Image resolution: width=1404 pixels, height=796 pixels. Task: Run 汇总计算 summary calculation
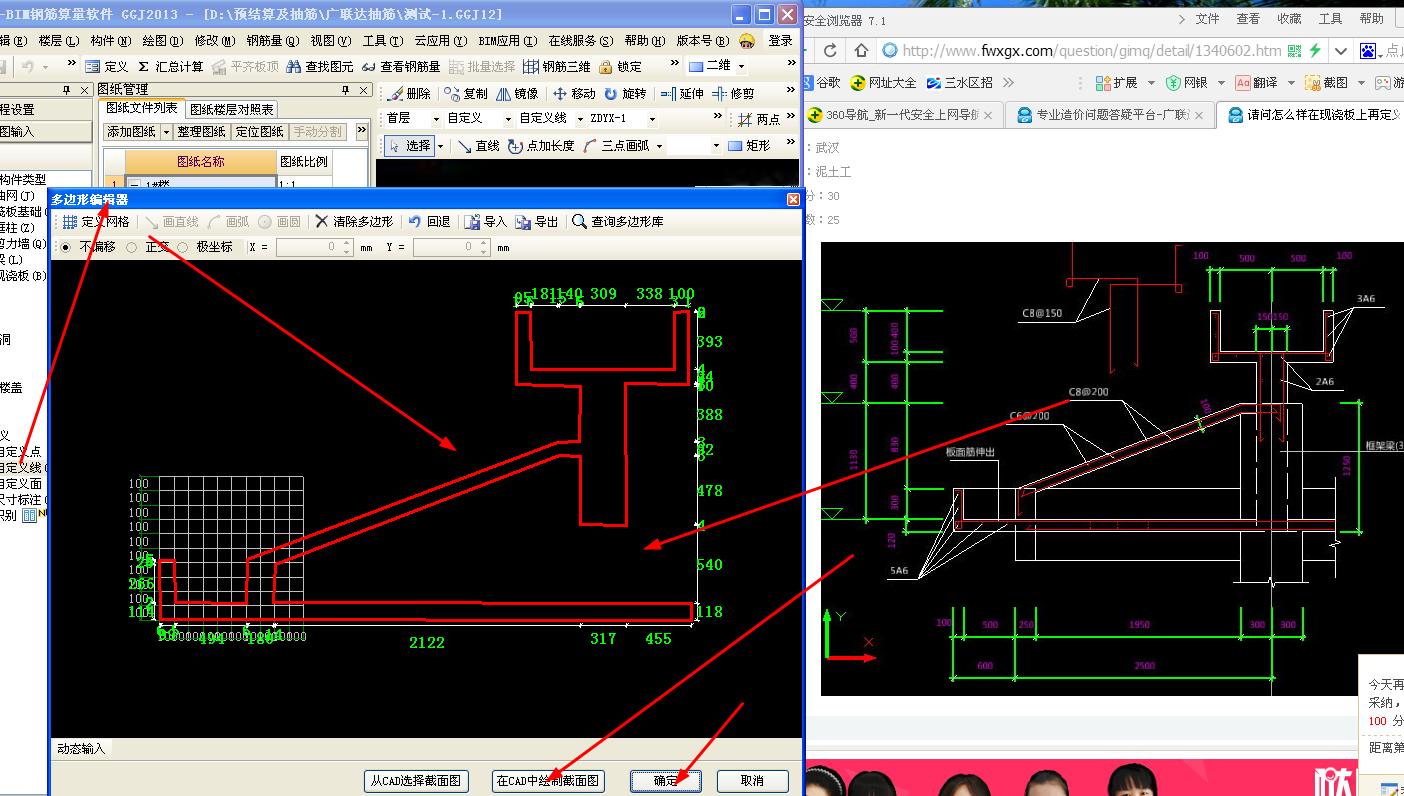(170, 66)
